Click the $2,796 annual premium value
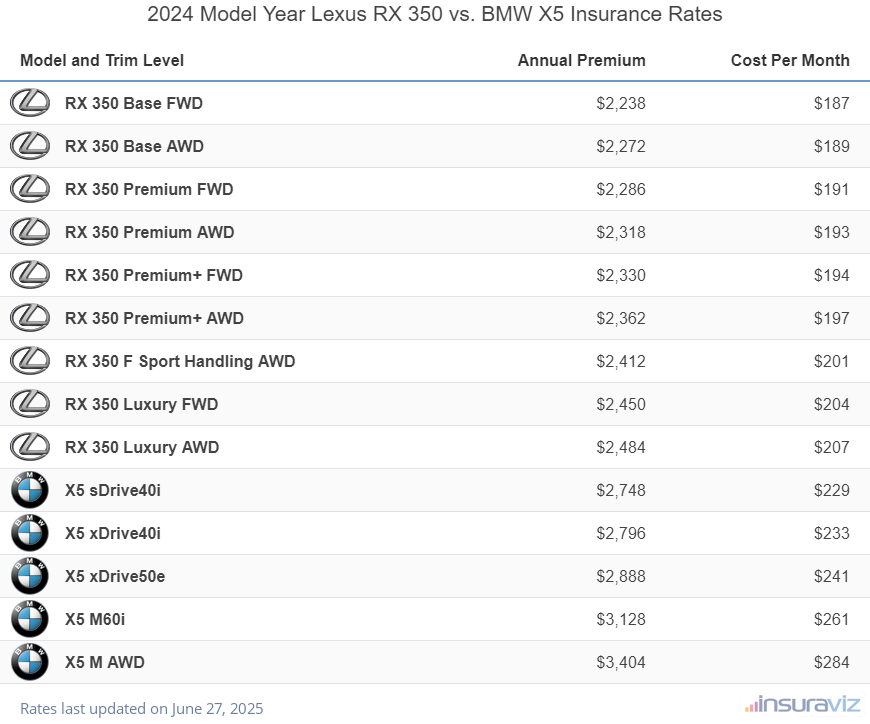The width and height of the screenshot is (870, 724). point(621,533)
